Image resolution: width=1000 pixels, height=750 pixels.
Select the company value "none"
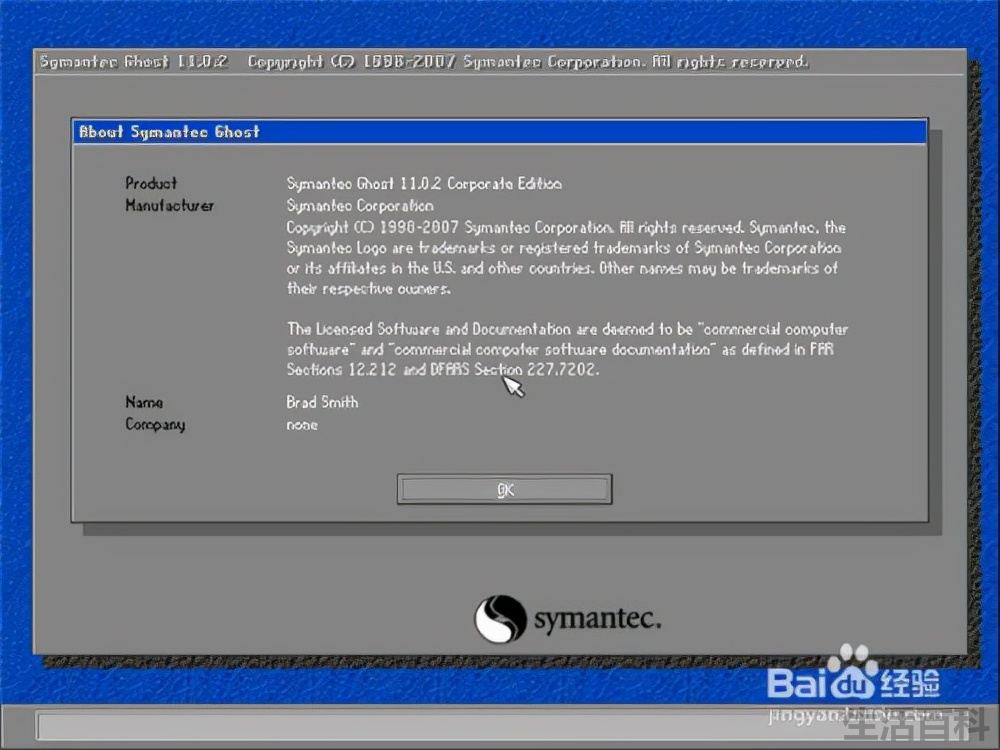(x=302, y=425)
